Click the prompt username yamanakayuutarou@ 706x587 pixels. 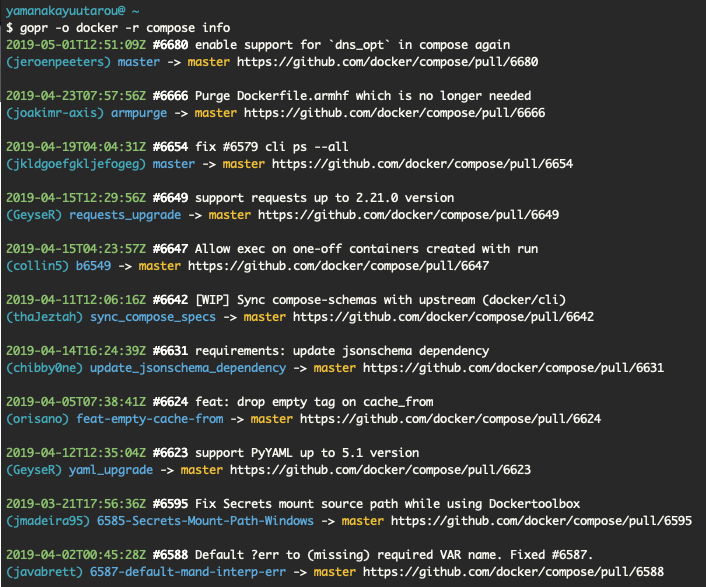point(65,11)
